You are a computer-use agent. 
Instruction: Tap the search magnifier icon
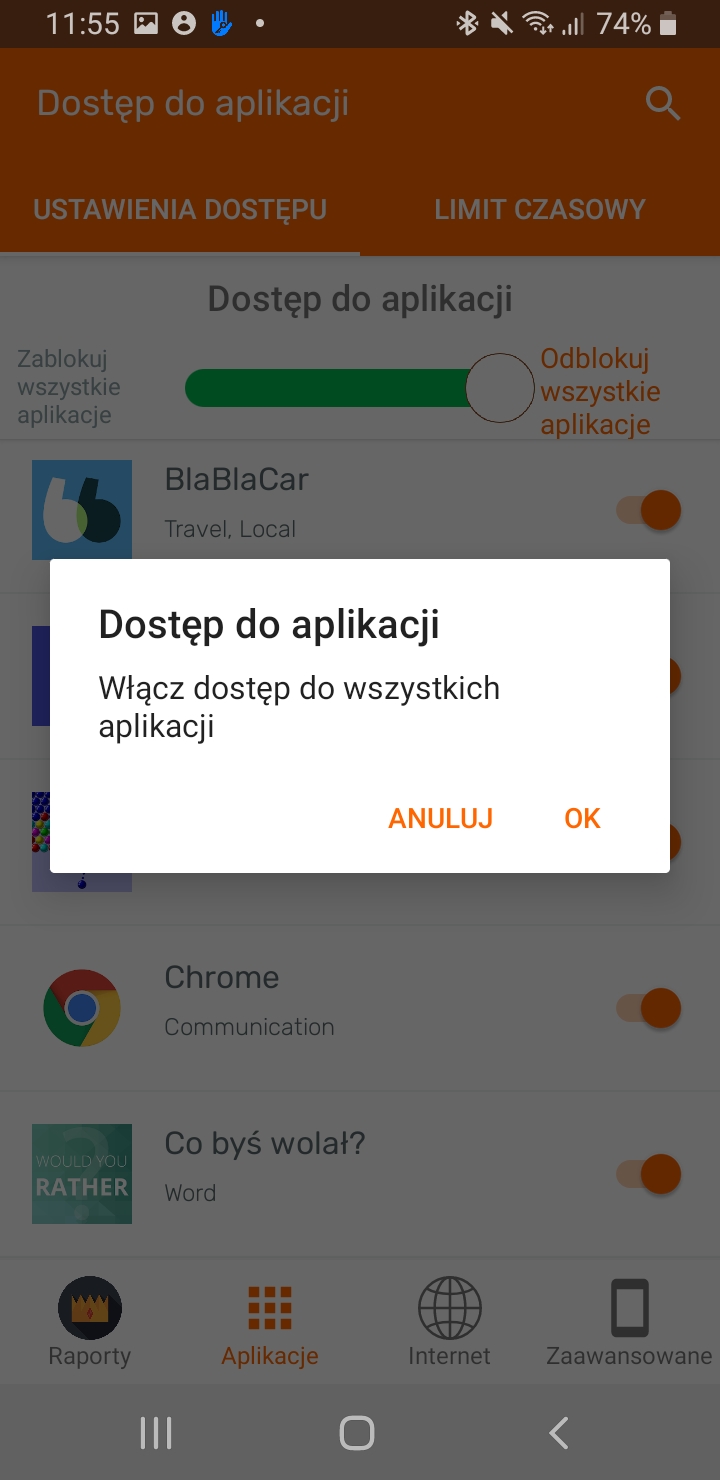click(663, 103)
